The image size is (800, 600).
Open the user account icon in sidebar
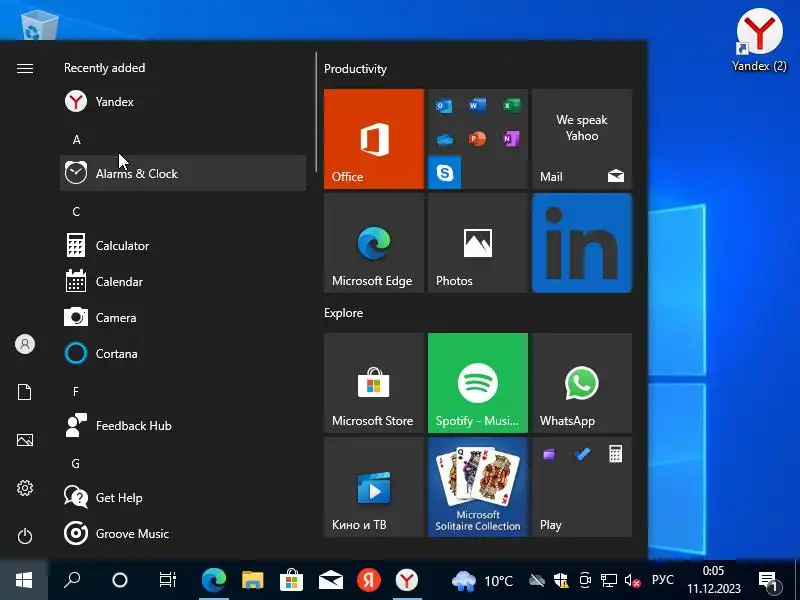[x=25, y=344]
